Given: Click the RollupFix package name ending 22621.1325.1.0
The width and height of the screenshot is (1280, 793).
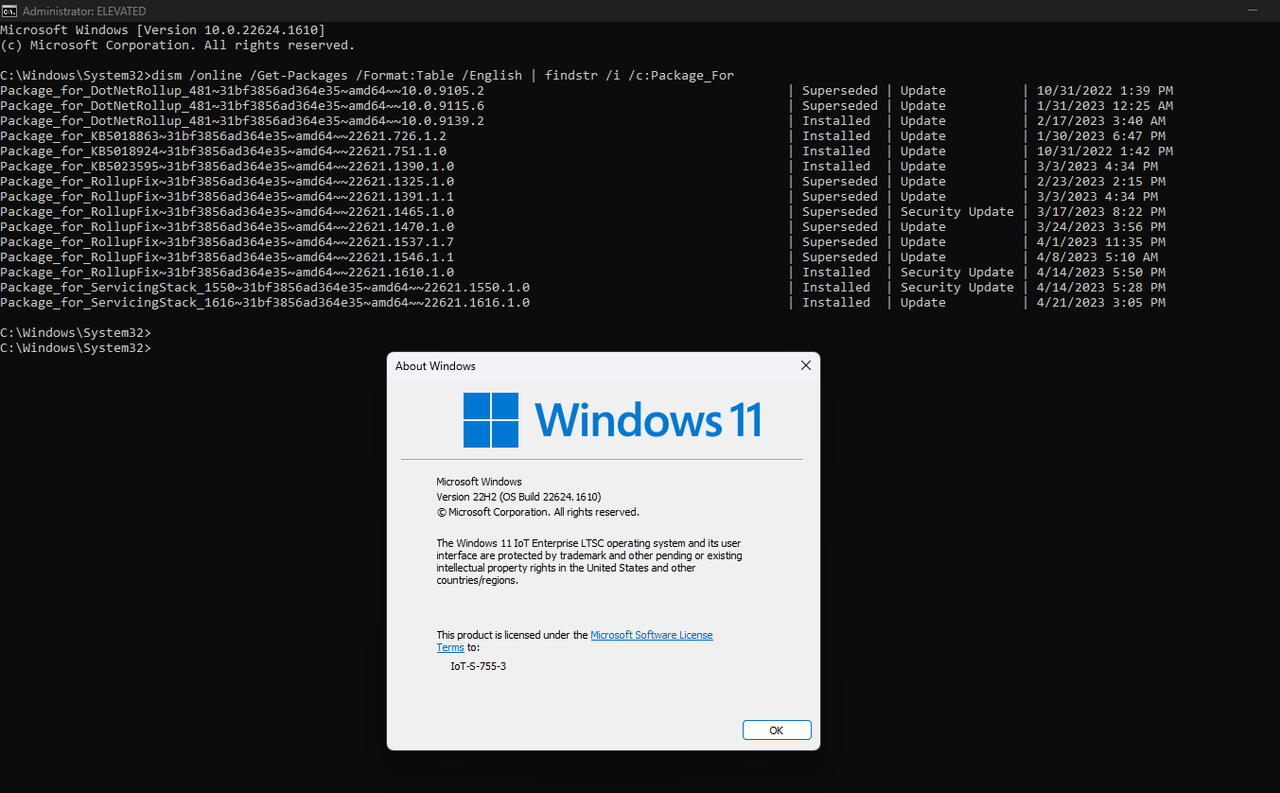Looking at the screenshot, I should click(x=227, y=181).
